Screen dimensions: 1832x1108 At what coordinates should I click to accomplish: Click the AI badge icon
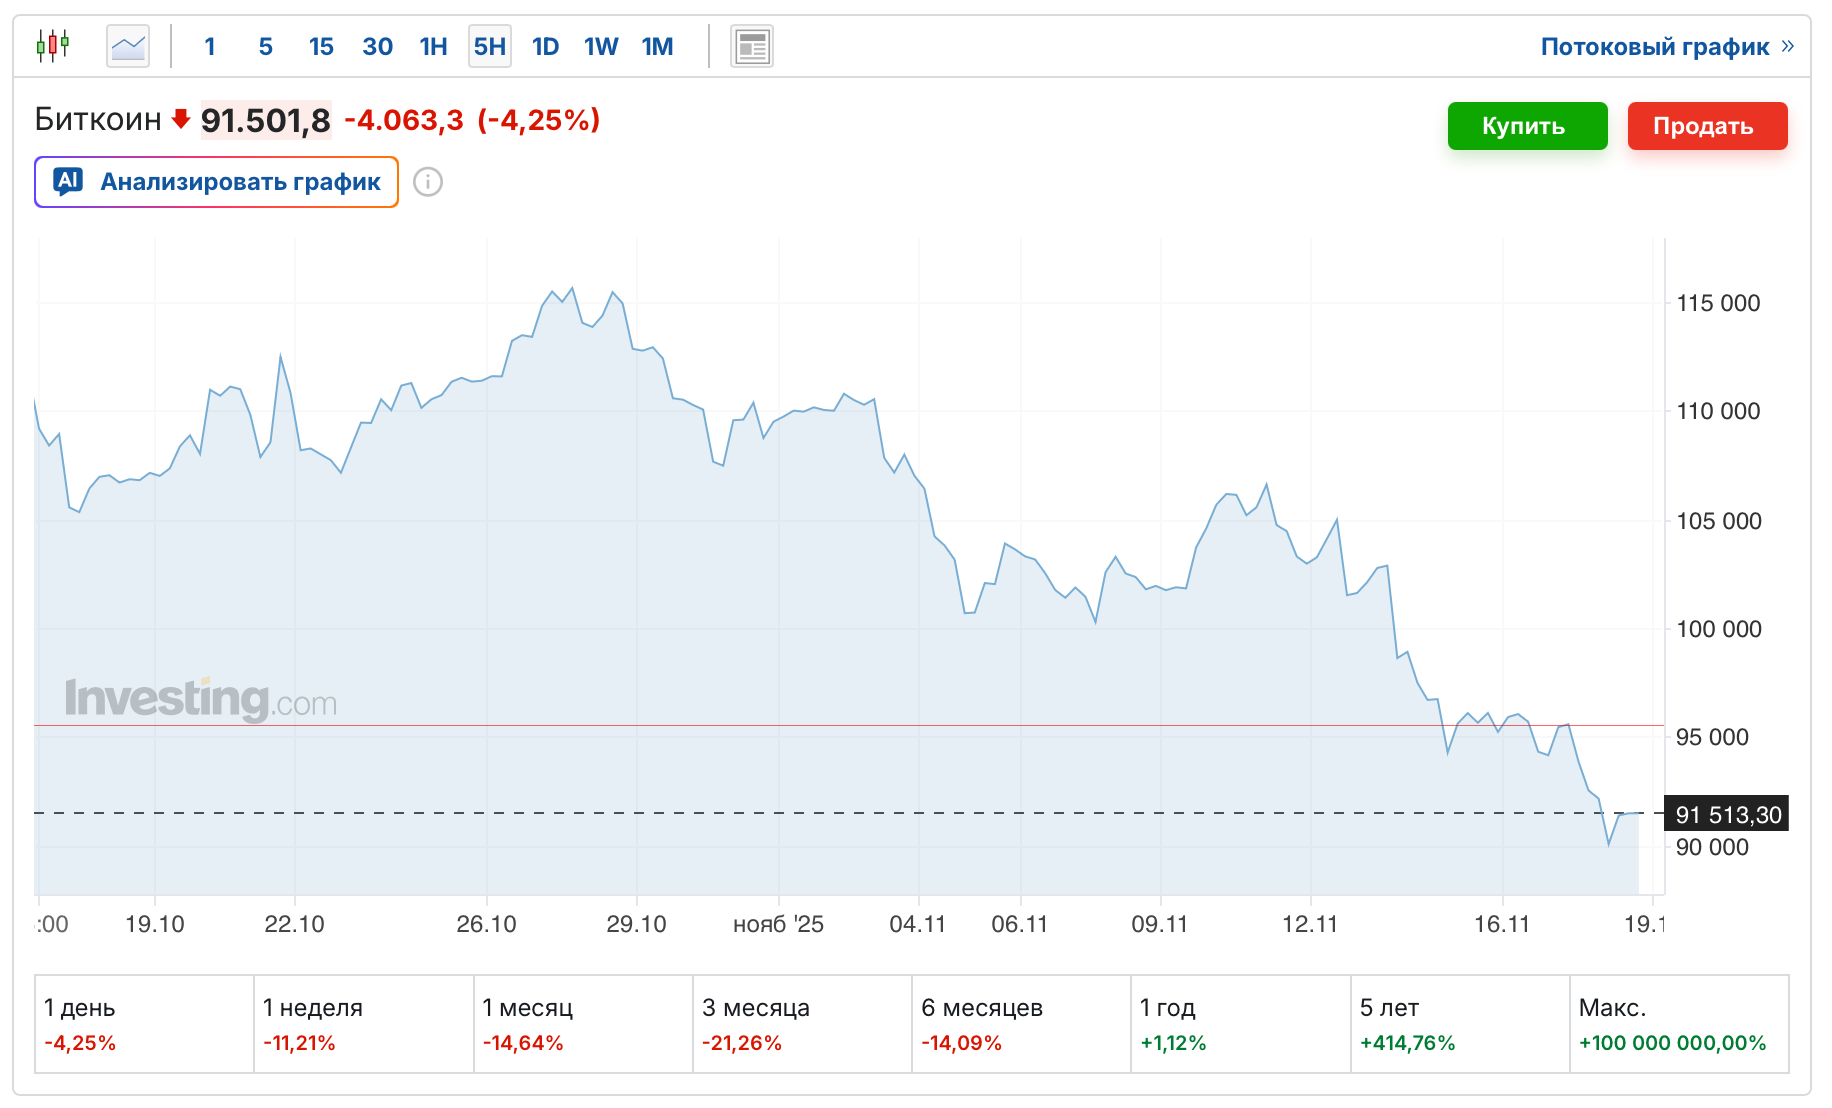(68, 181)
